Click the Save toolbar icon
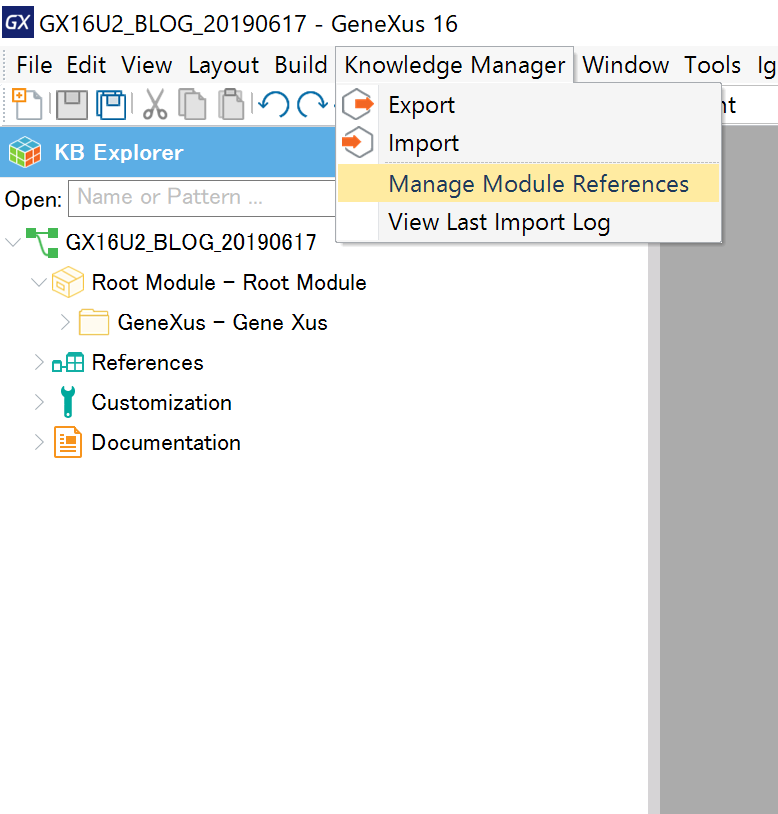This screenshot has width=778, height=814. (72, 105)
